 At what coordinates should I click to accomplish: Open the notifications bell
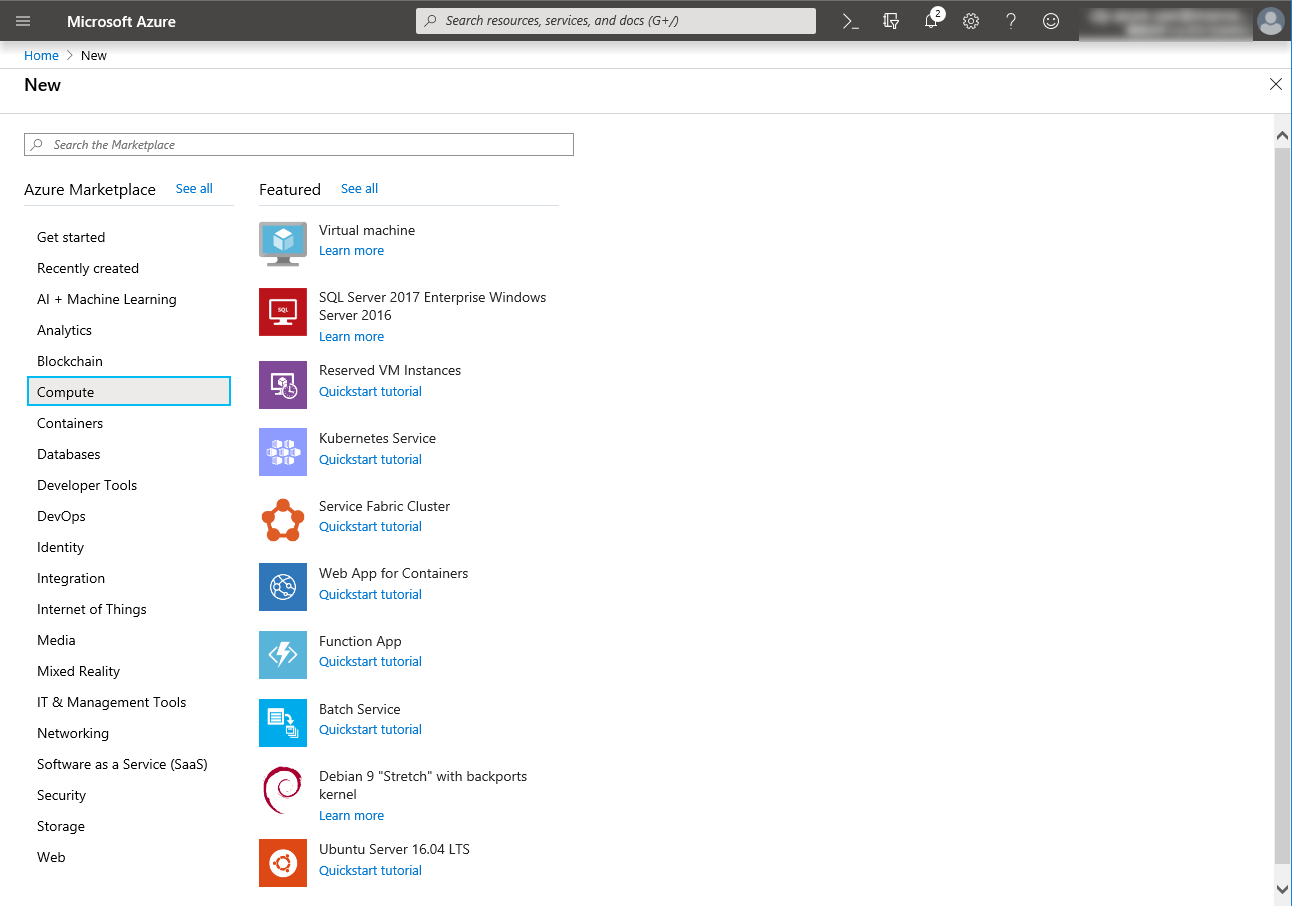(931, 21)
